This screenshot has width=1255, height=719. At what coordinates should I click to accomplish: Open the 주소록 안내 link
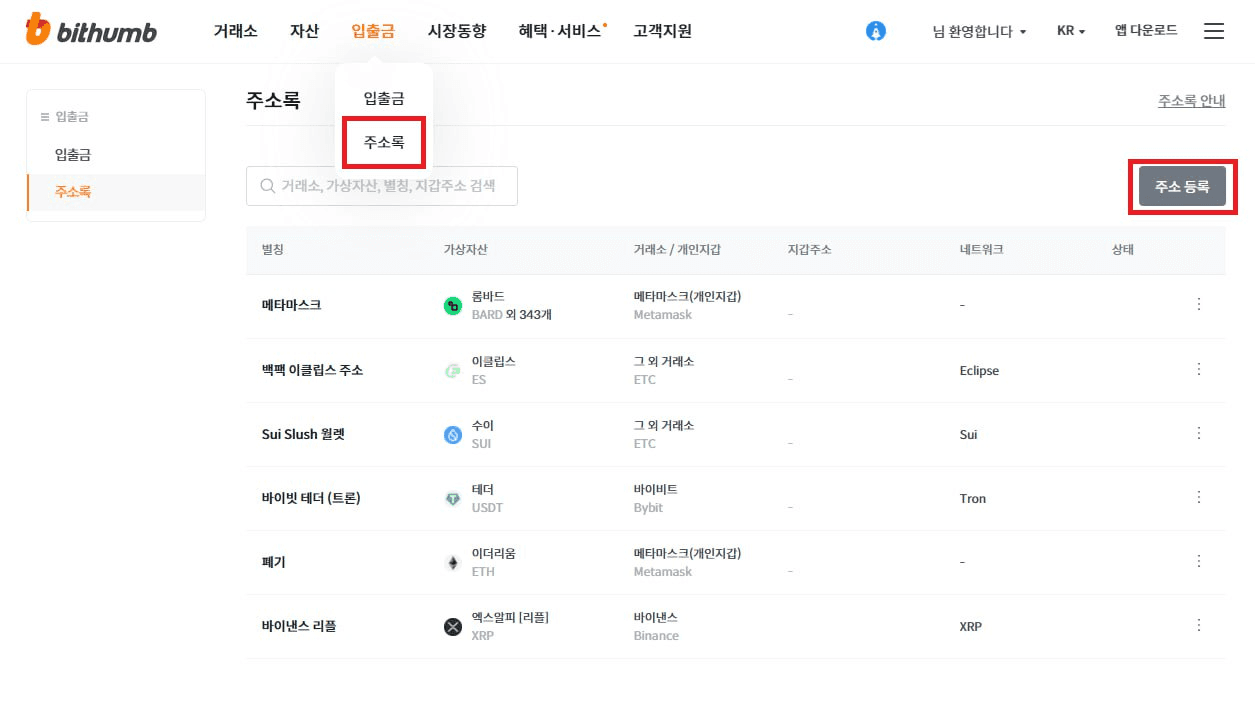pos(1191,101)
